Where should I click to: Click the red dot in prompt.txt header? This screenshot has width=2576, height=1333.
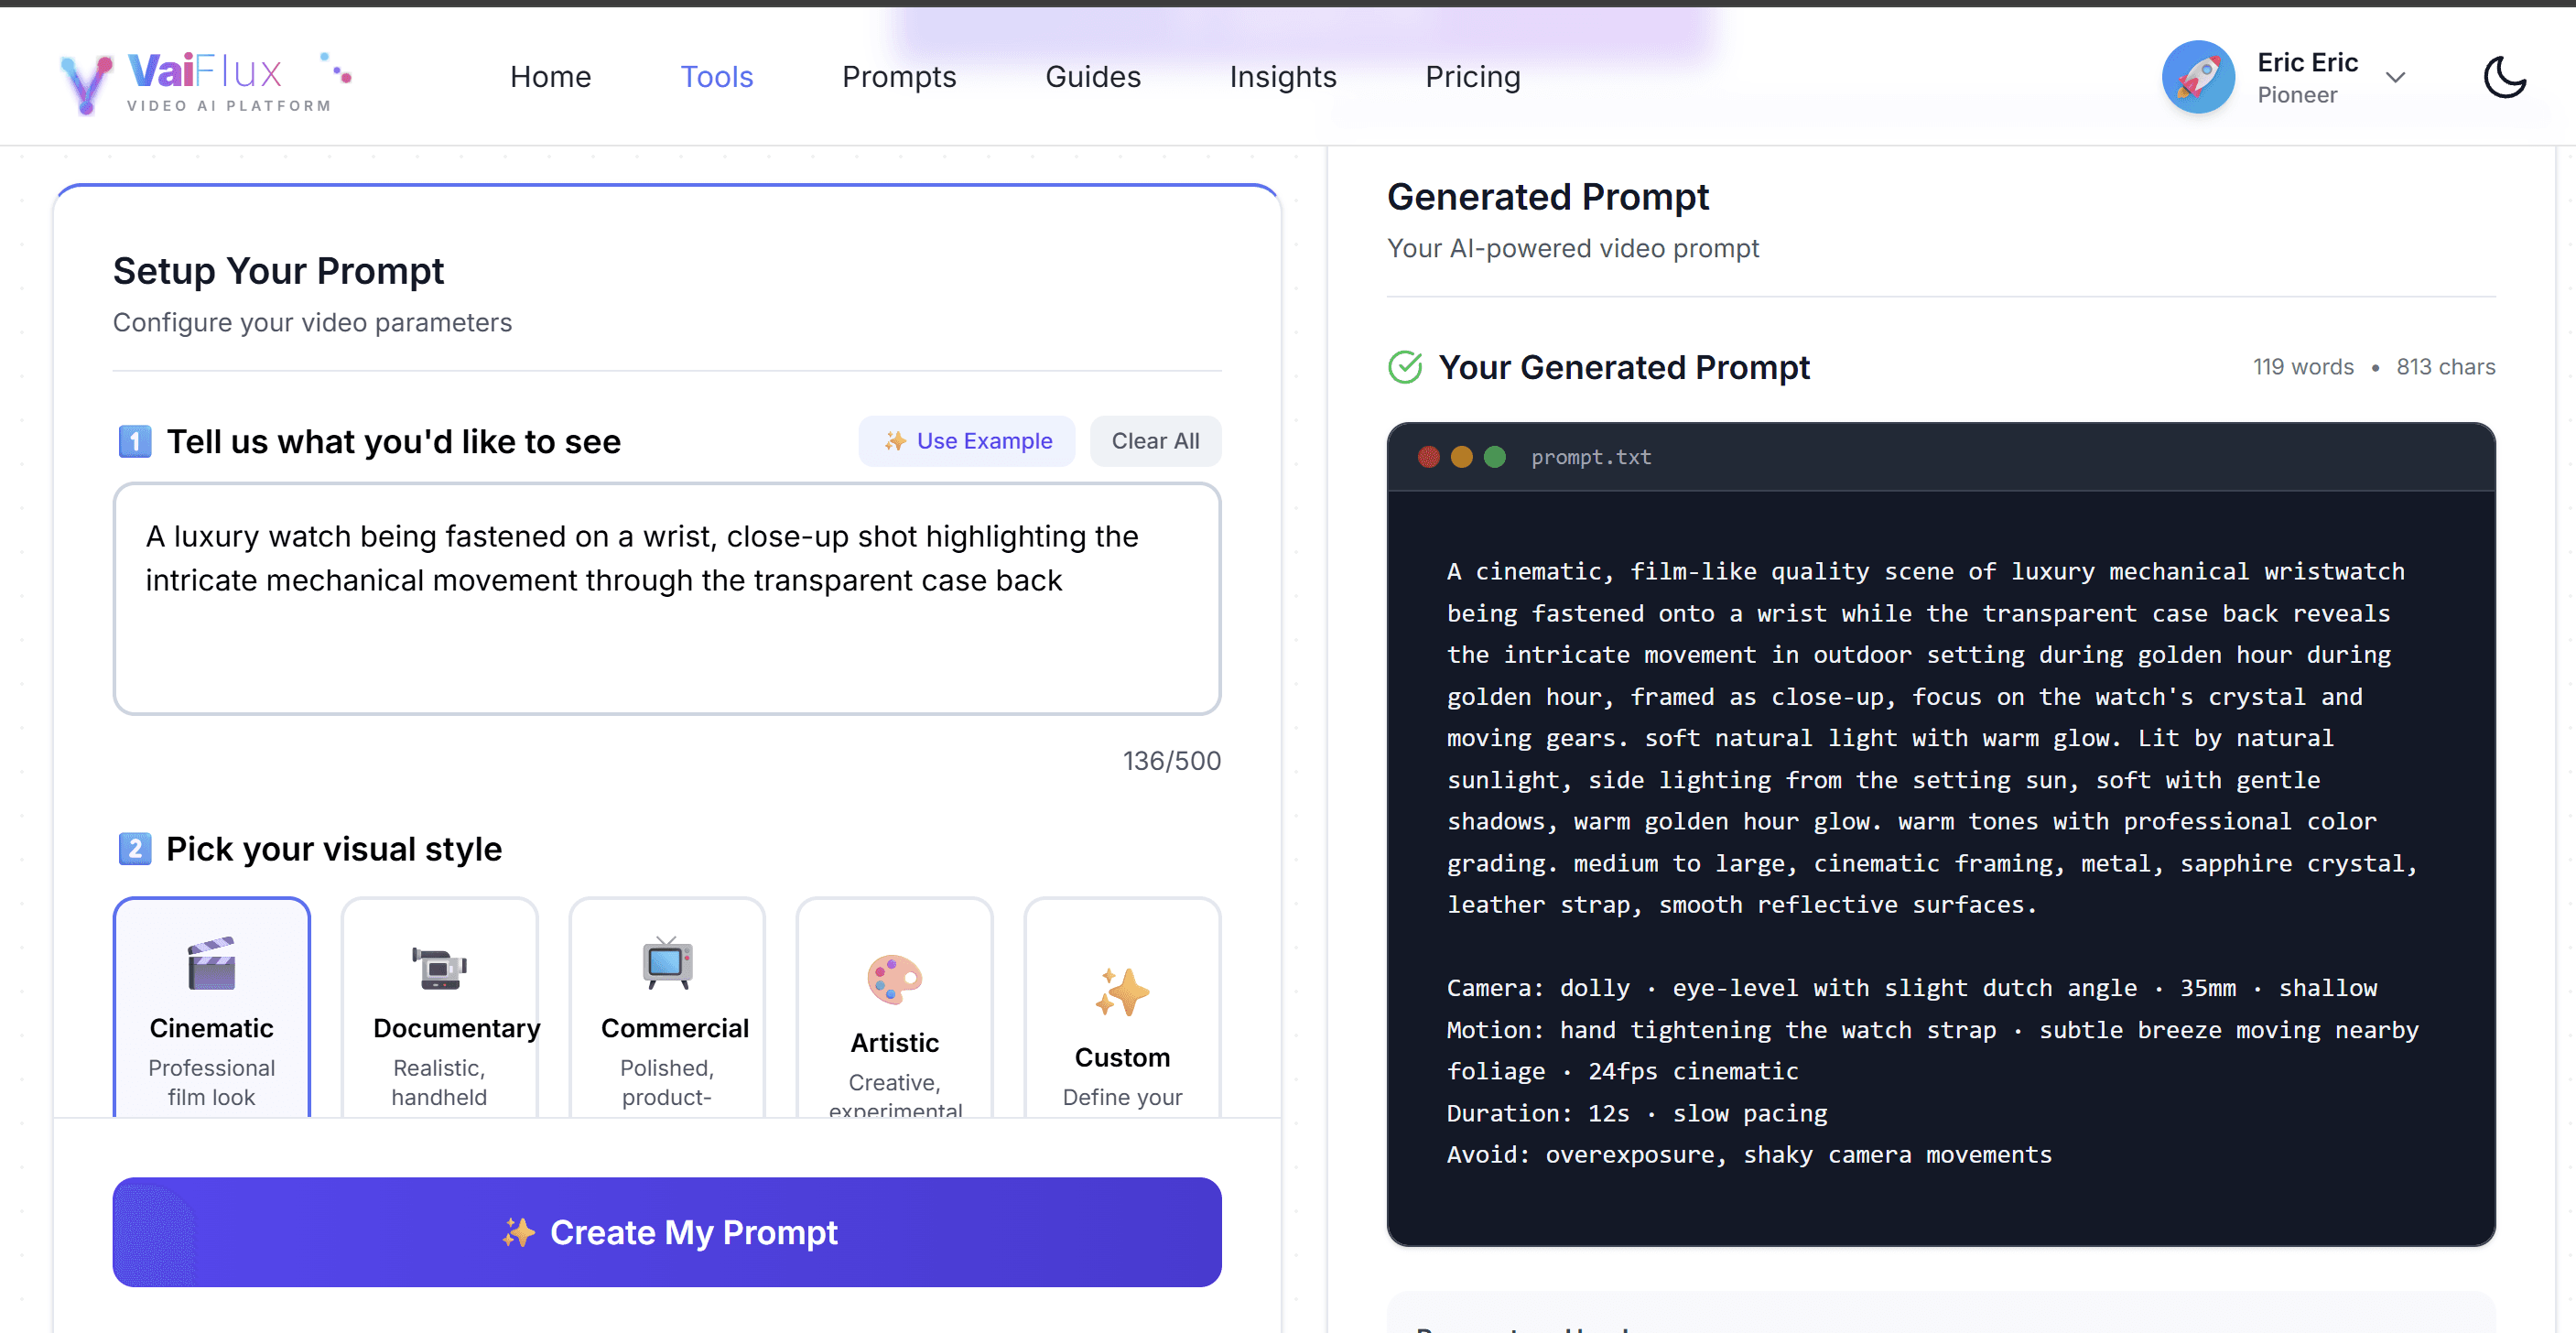[1428, 457]
